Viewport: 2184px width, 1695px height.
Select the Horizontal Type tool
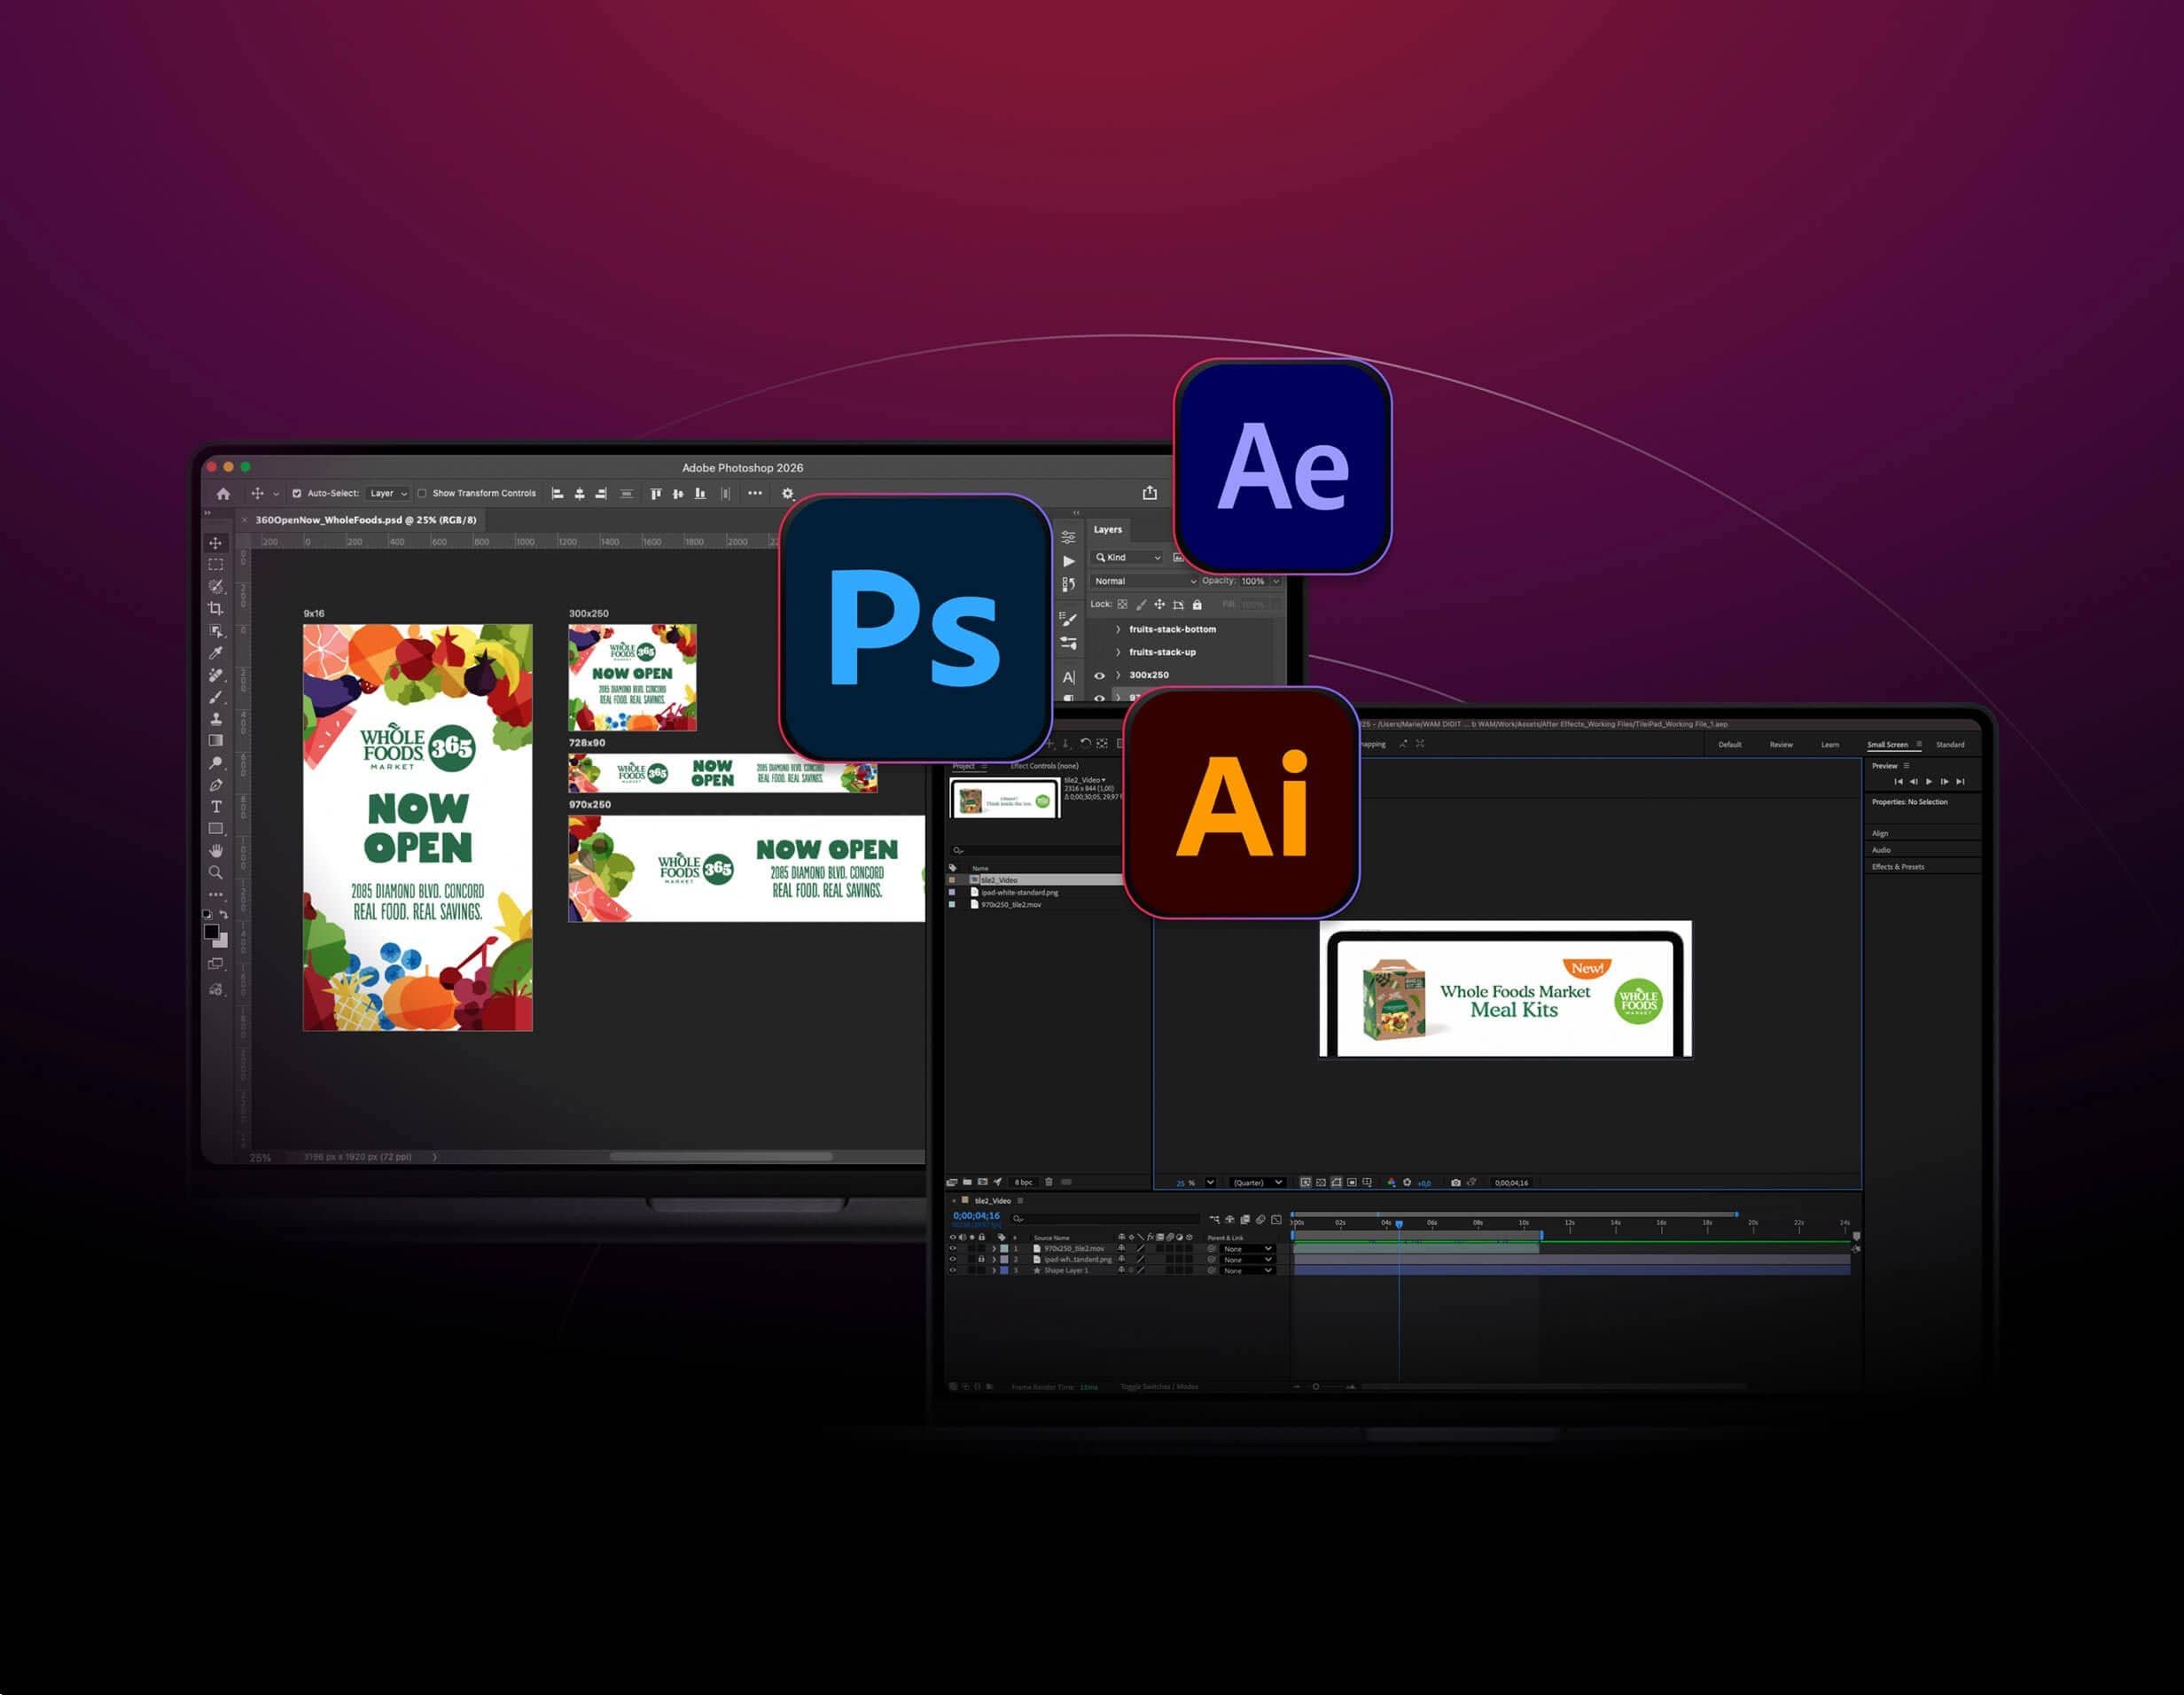pos(215,807)
